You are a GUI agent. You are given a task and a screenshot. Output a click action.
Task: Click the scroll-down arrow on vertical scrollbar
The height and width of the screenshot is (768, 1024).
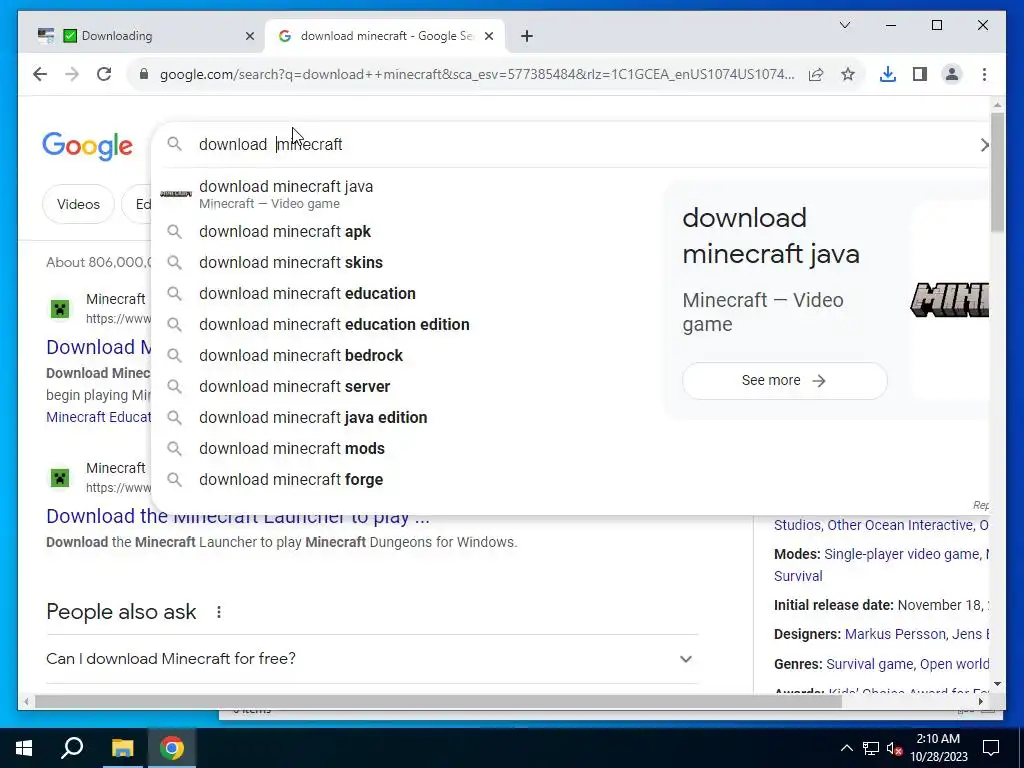pos(997,684)
